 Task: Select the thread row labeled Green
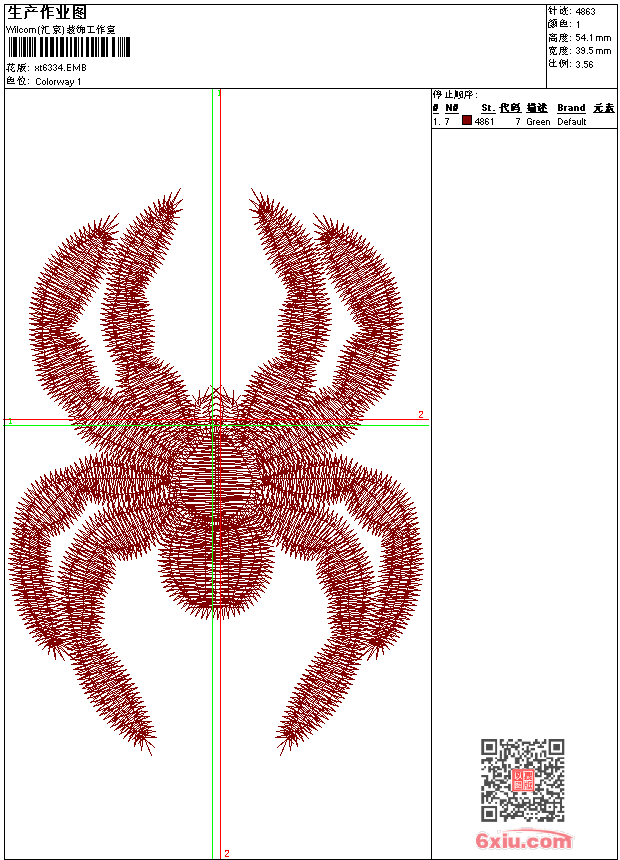tap(538, 122)
